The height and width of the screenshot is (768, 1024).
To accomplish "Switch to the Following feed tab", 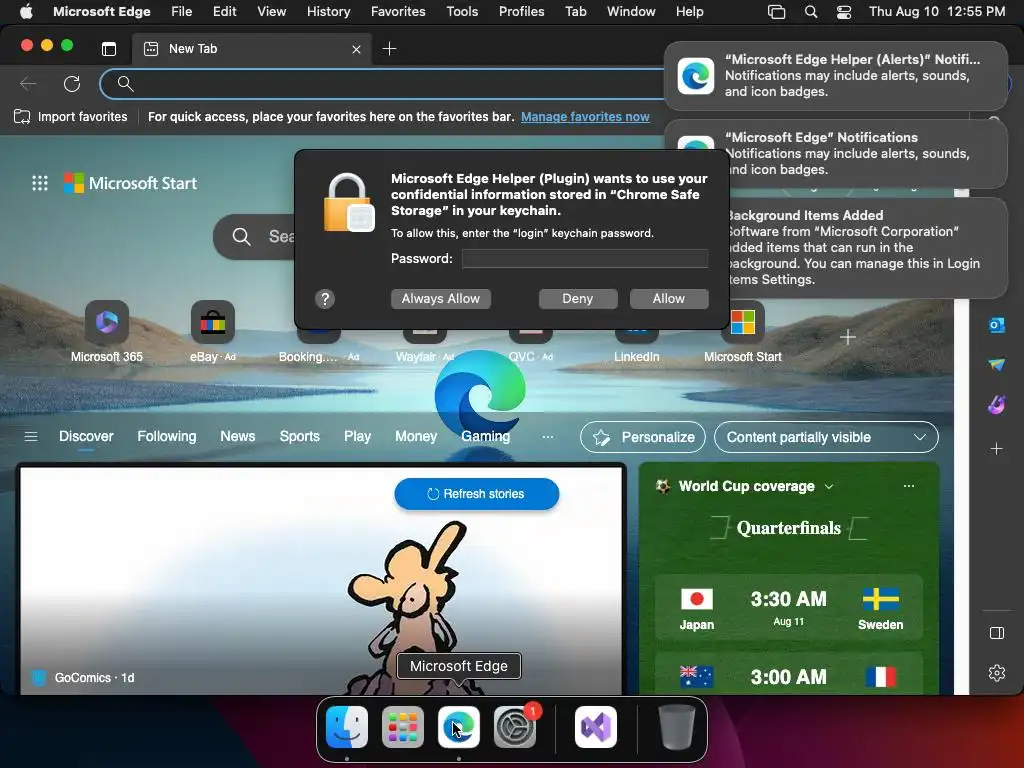I will click(x=167, y=436).
